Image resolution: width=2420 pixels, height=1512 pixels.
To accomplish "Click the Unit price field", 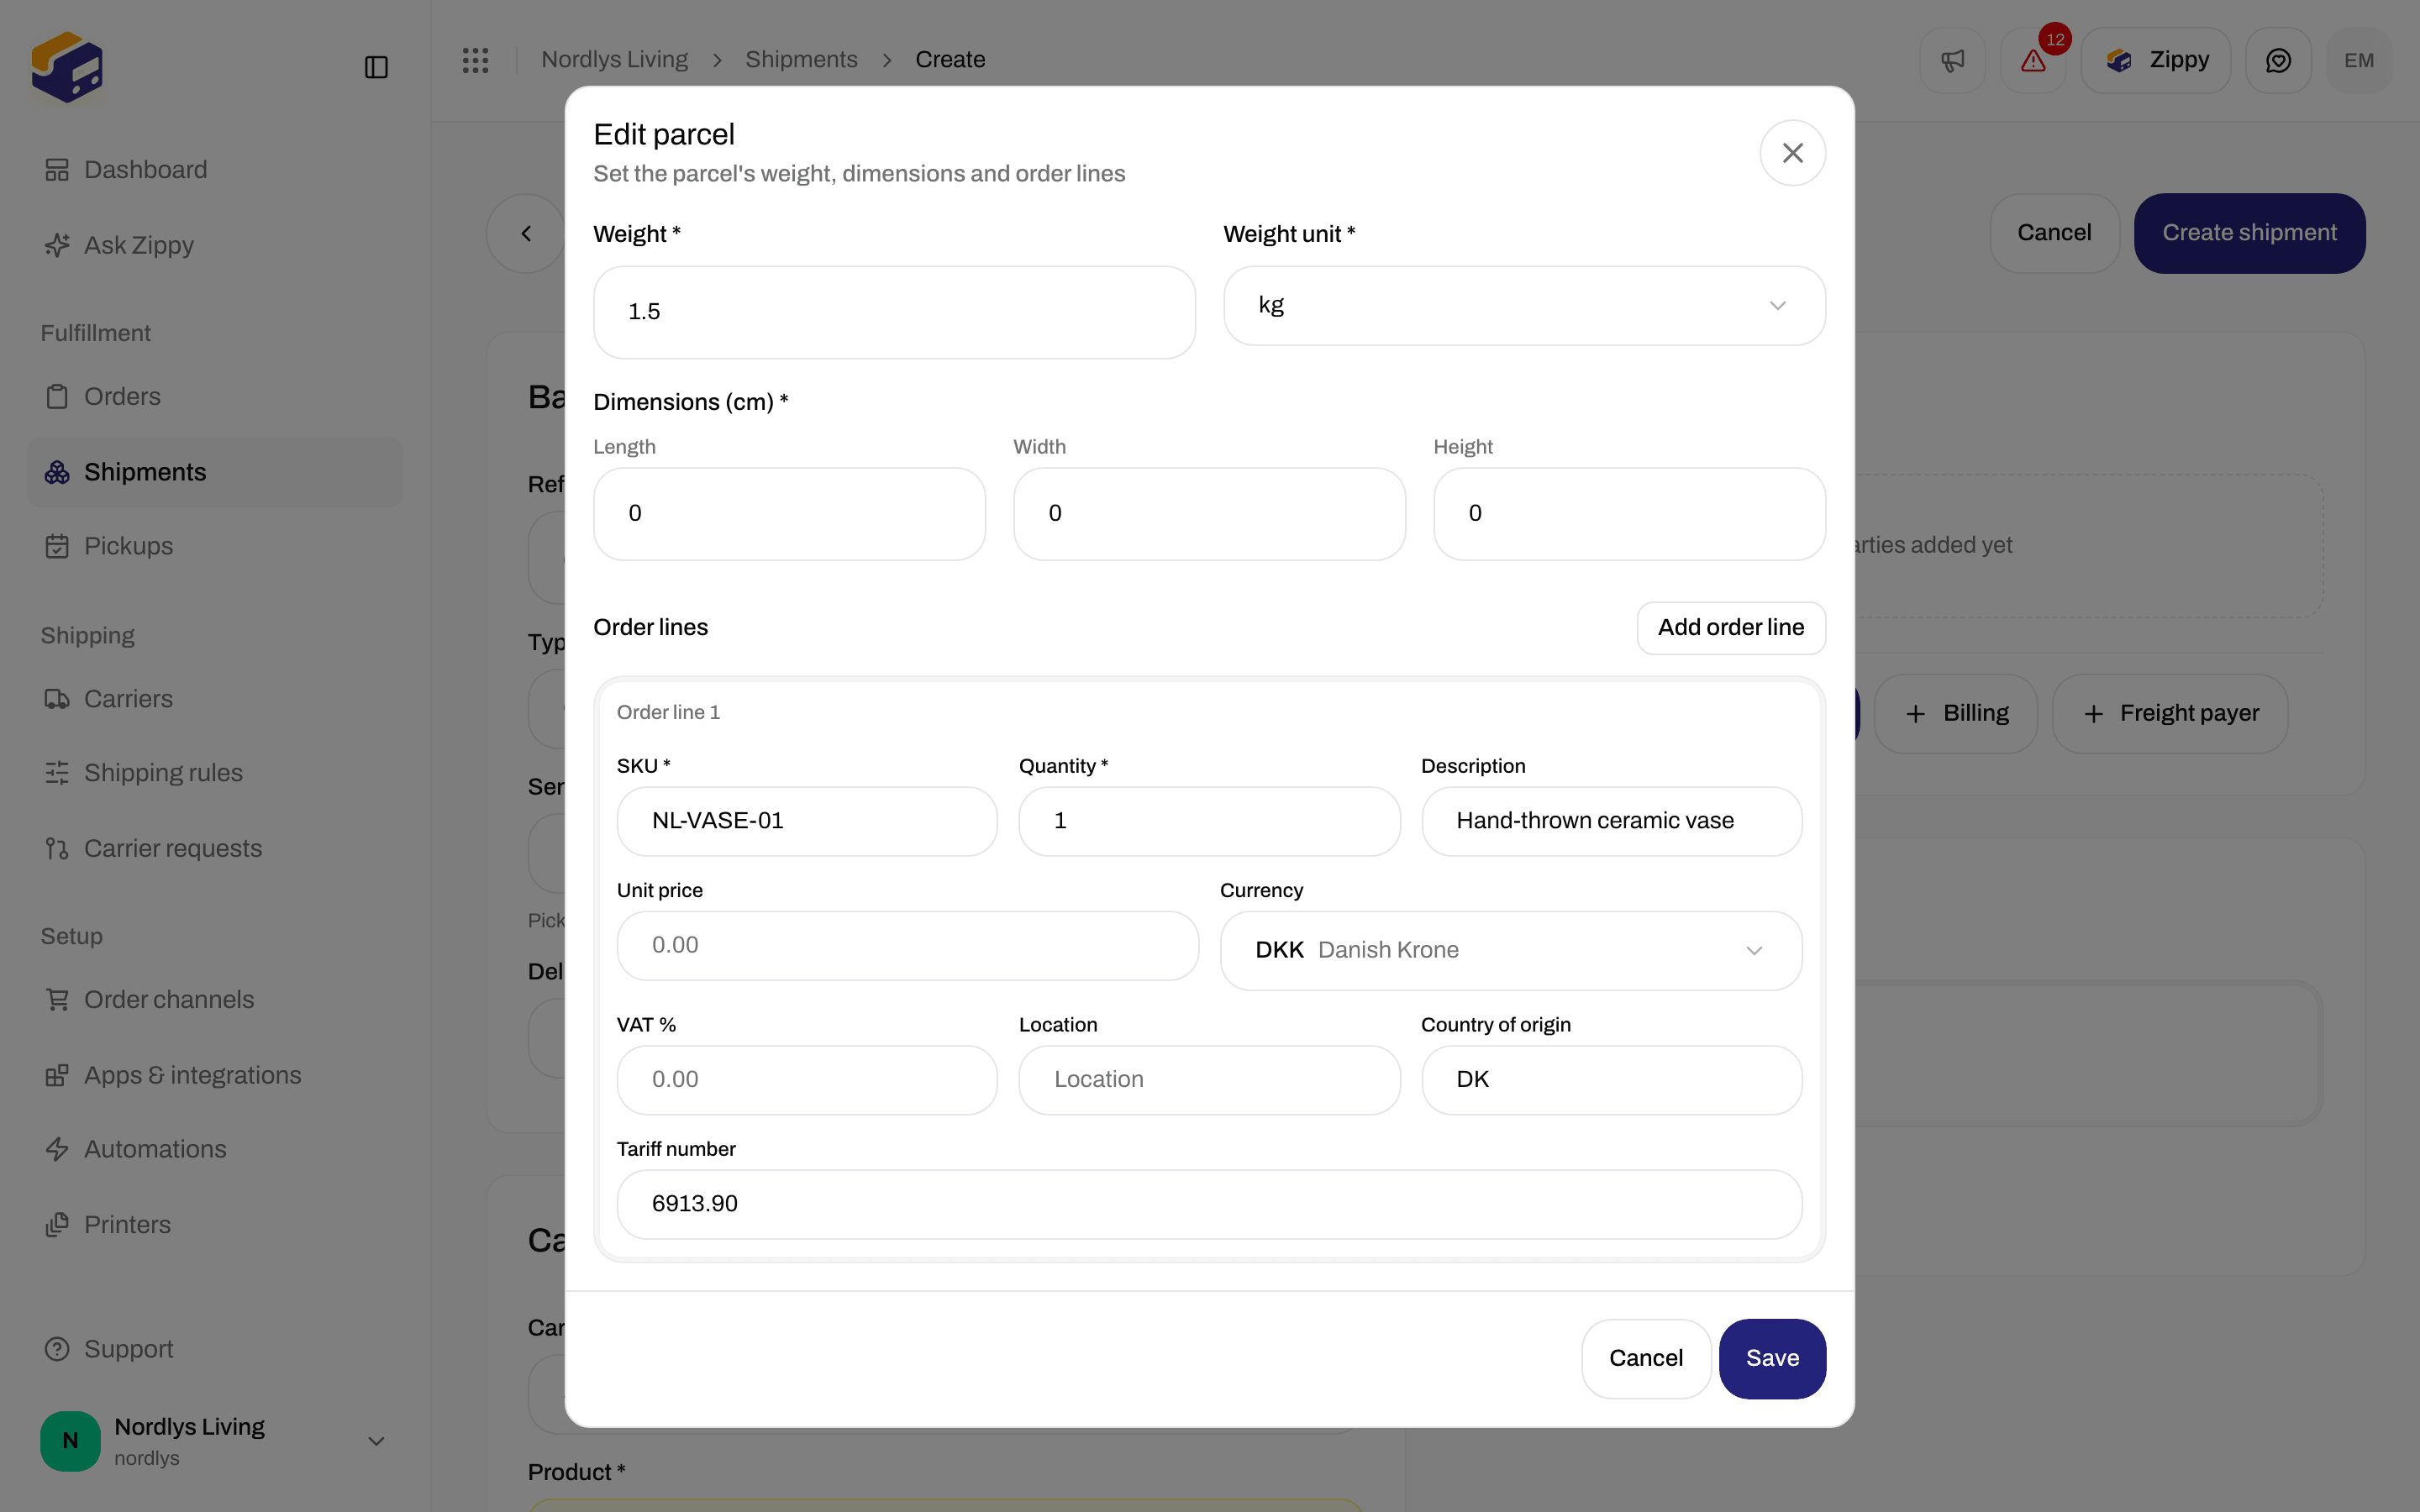I will pyautogui.click(x=907, y=945).
